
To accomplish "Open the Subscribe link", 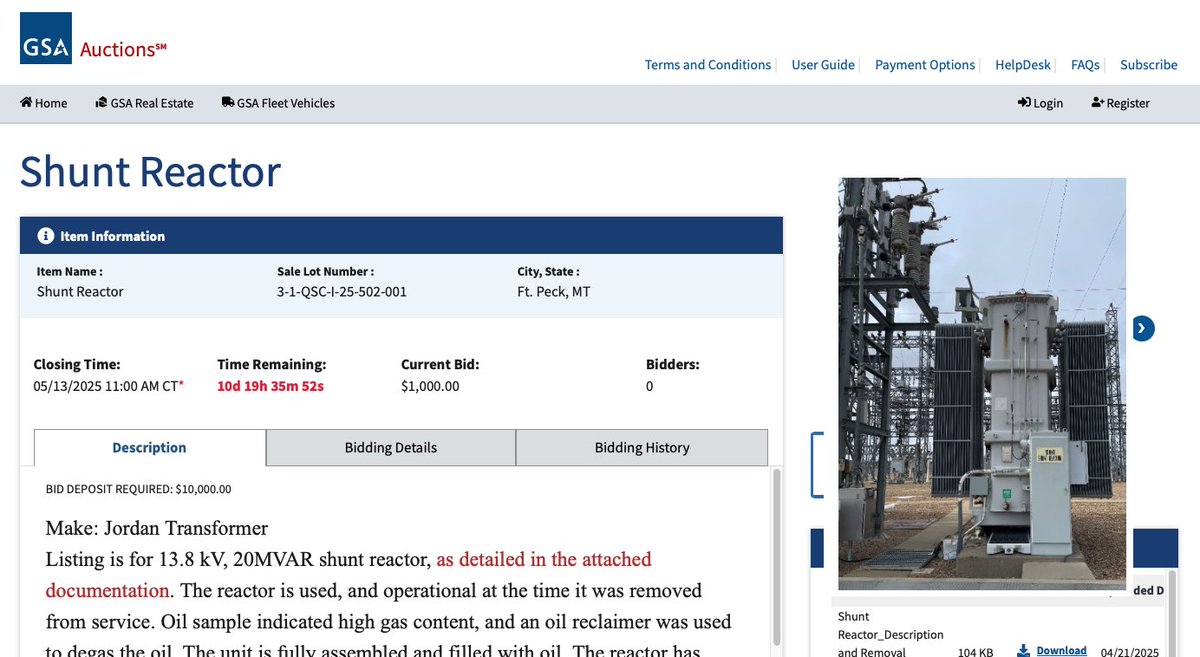I will [1149, 65].
